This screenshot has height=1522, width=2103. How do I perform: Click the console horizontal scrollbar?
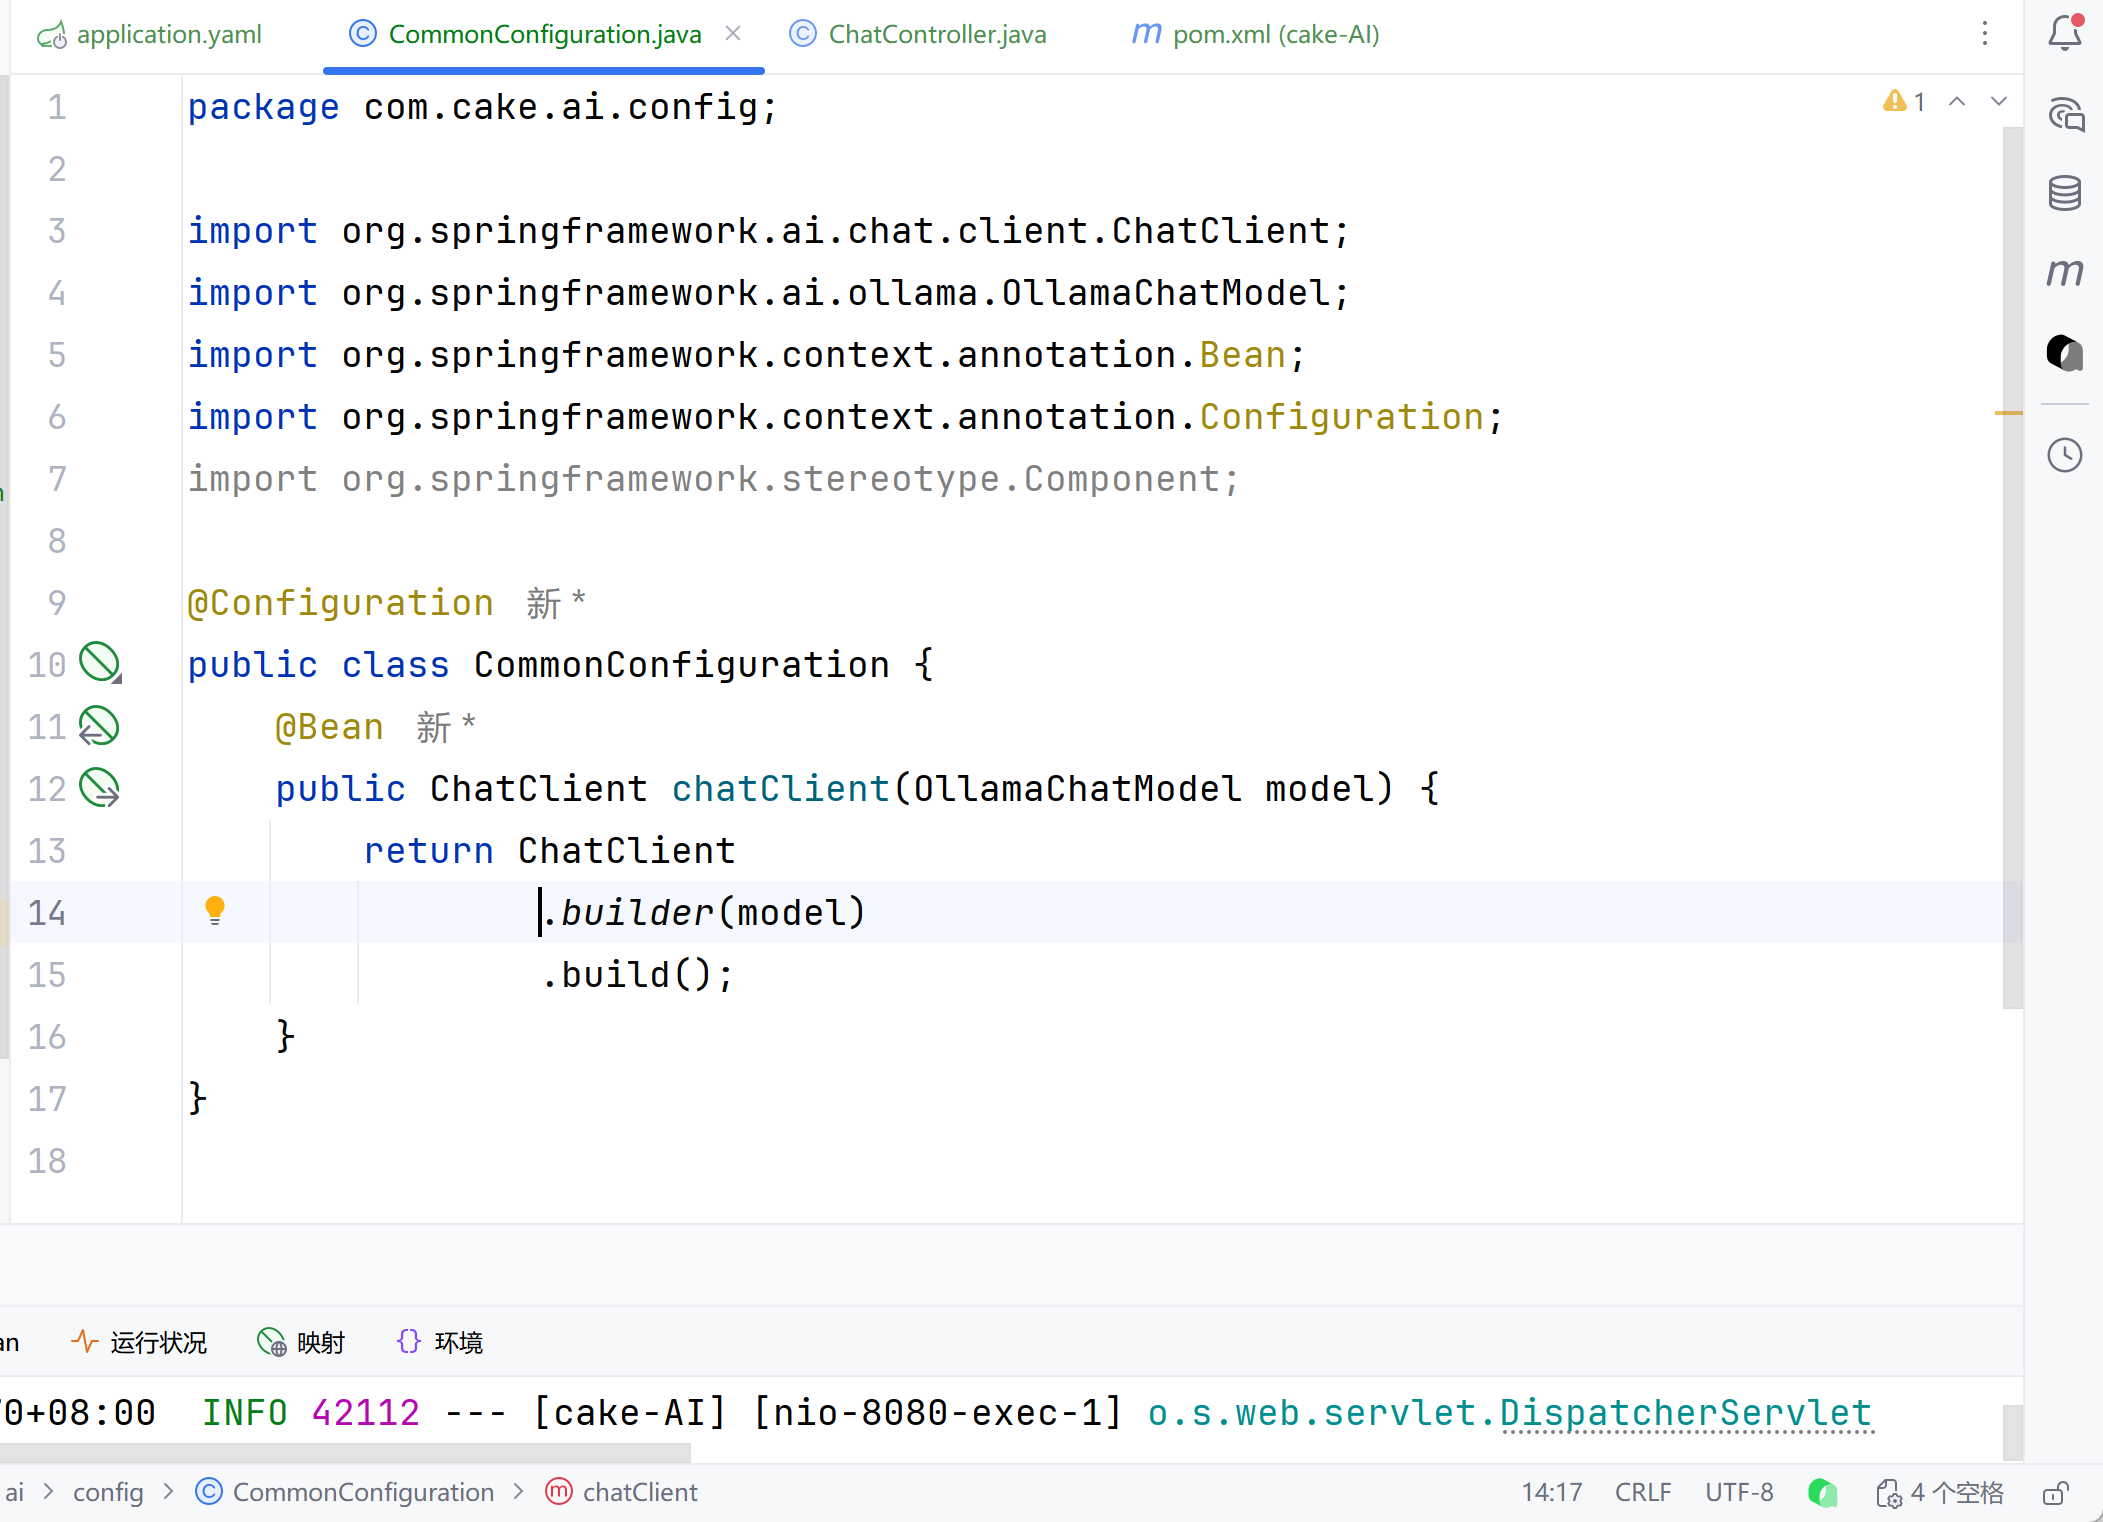pos(345,1451)
